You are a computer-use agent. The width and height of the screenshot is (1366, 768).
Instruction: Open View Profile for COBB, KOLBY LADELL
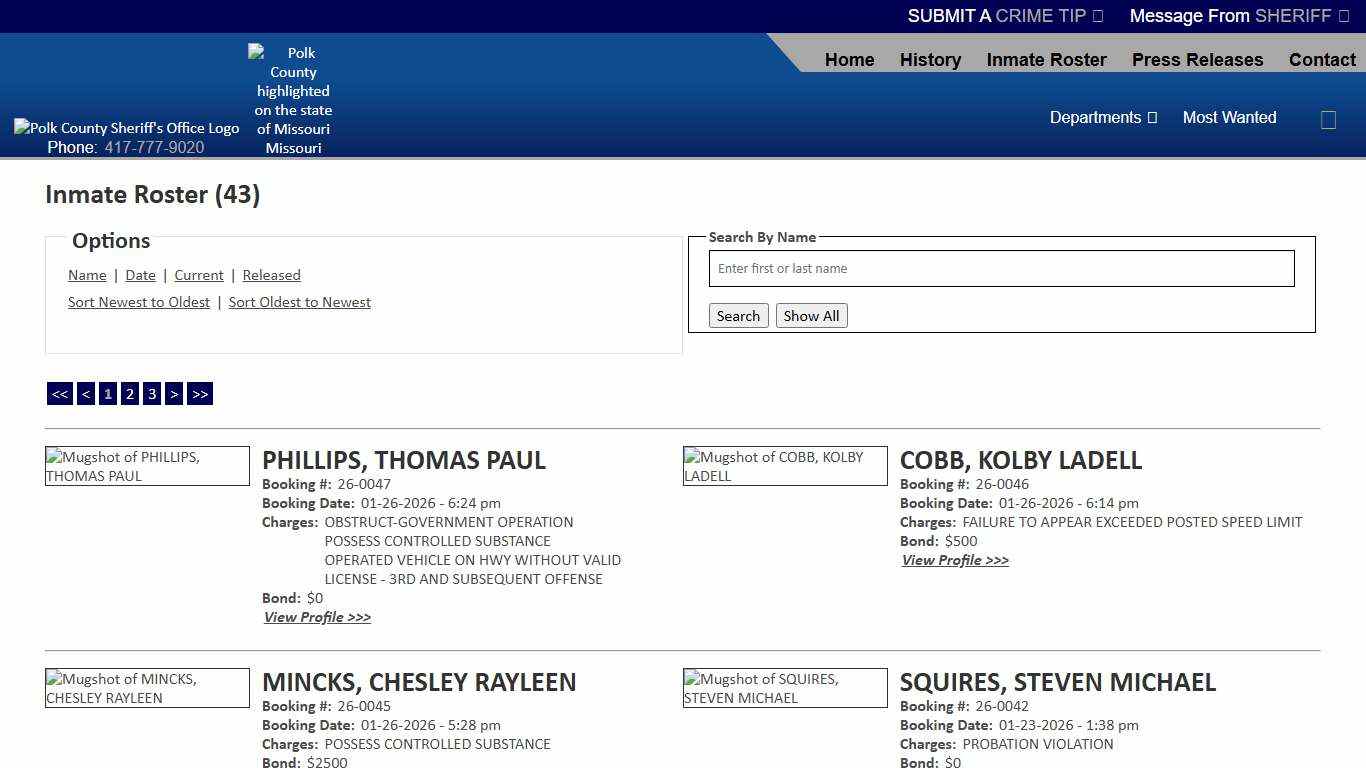955,560
